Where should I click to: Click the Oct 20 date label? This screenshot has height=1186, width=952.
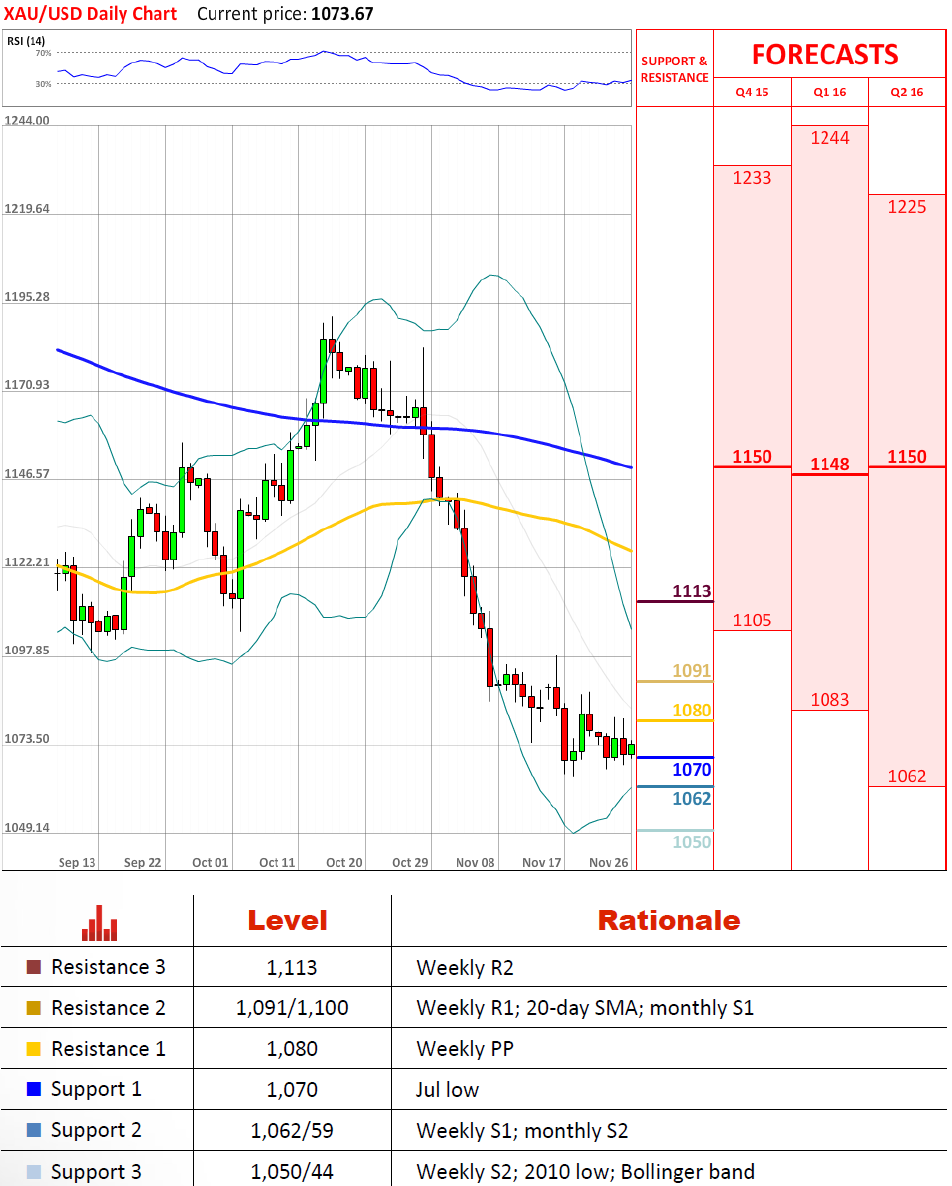pos(344,862)
